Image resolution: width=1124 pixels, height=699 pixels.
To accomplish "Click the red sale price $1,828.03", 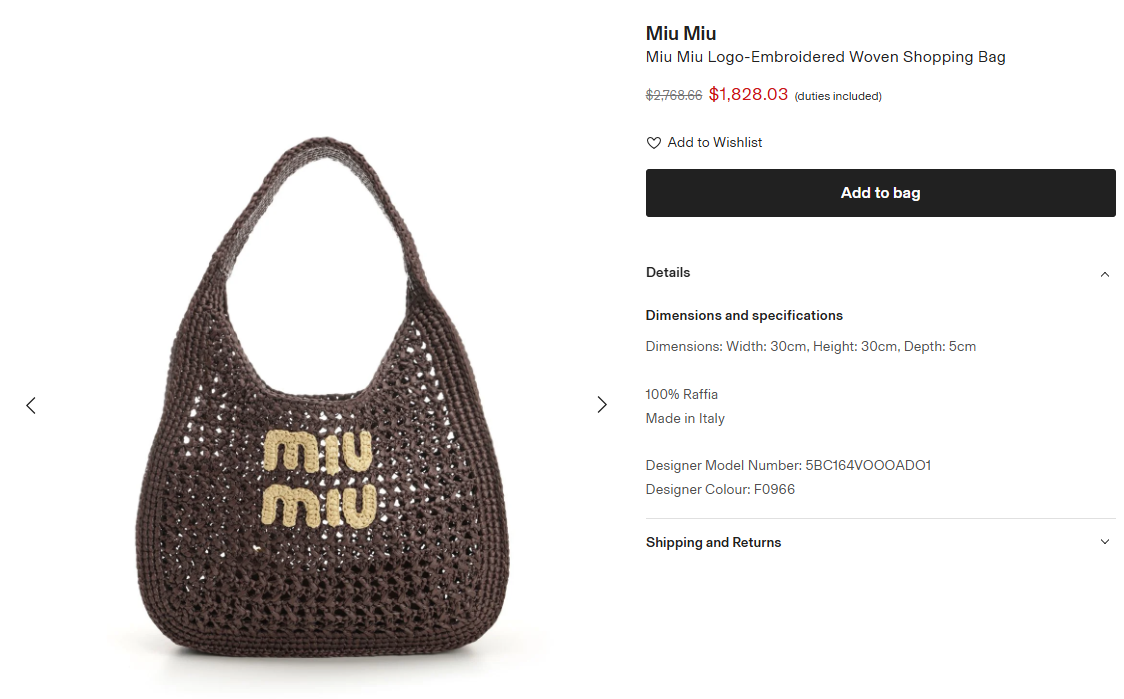I will coord(748,94).
